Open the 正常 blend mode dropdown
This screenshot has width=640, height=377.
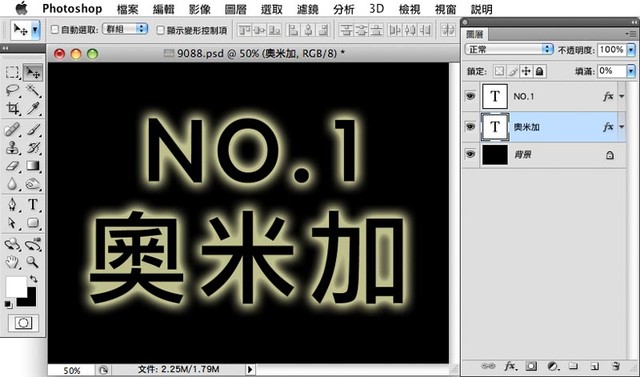509,49
